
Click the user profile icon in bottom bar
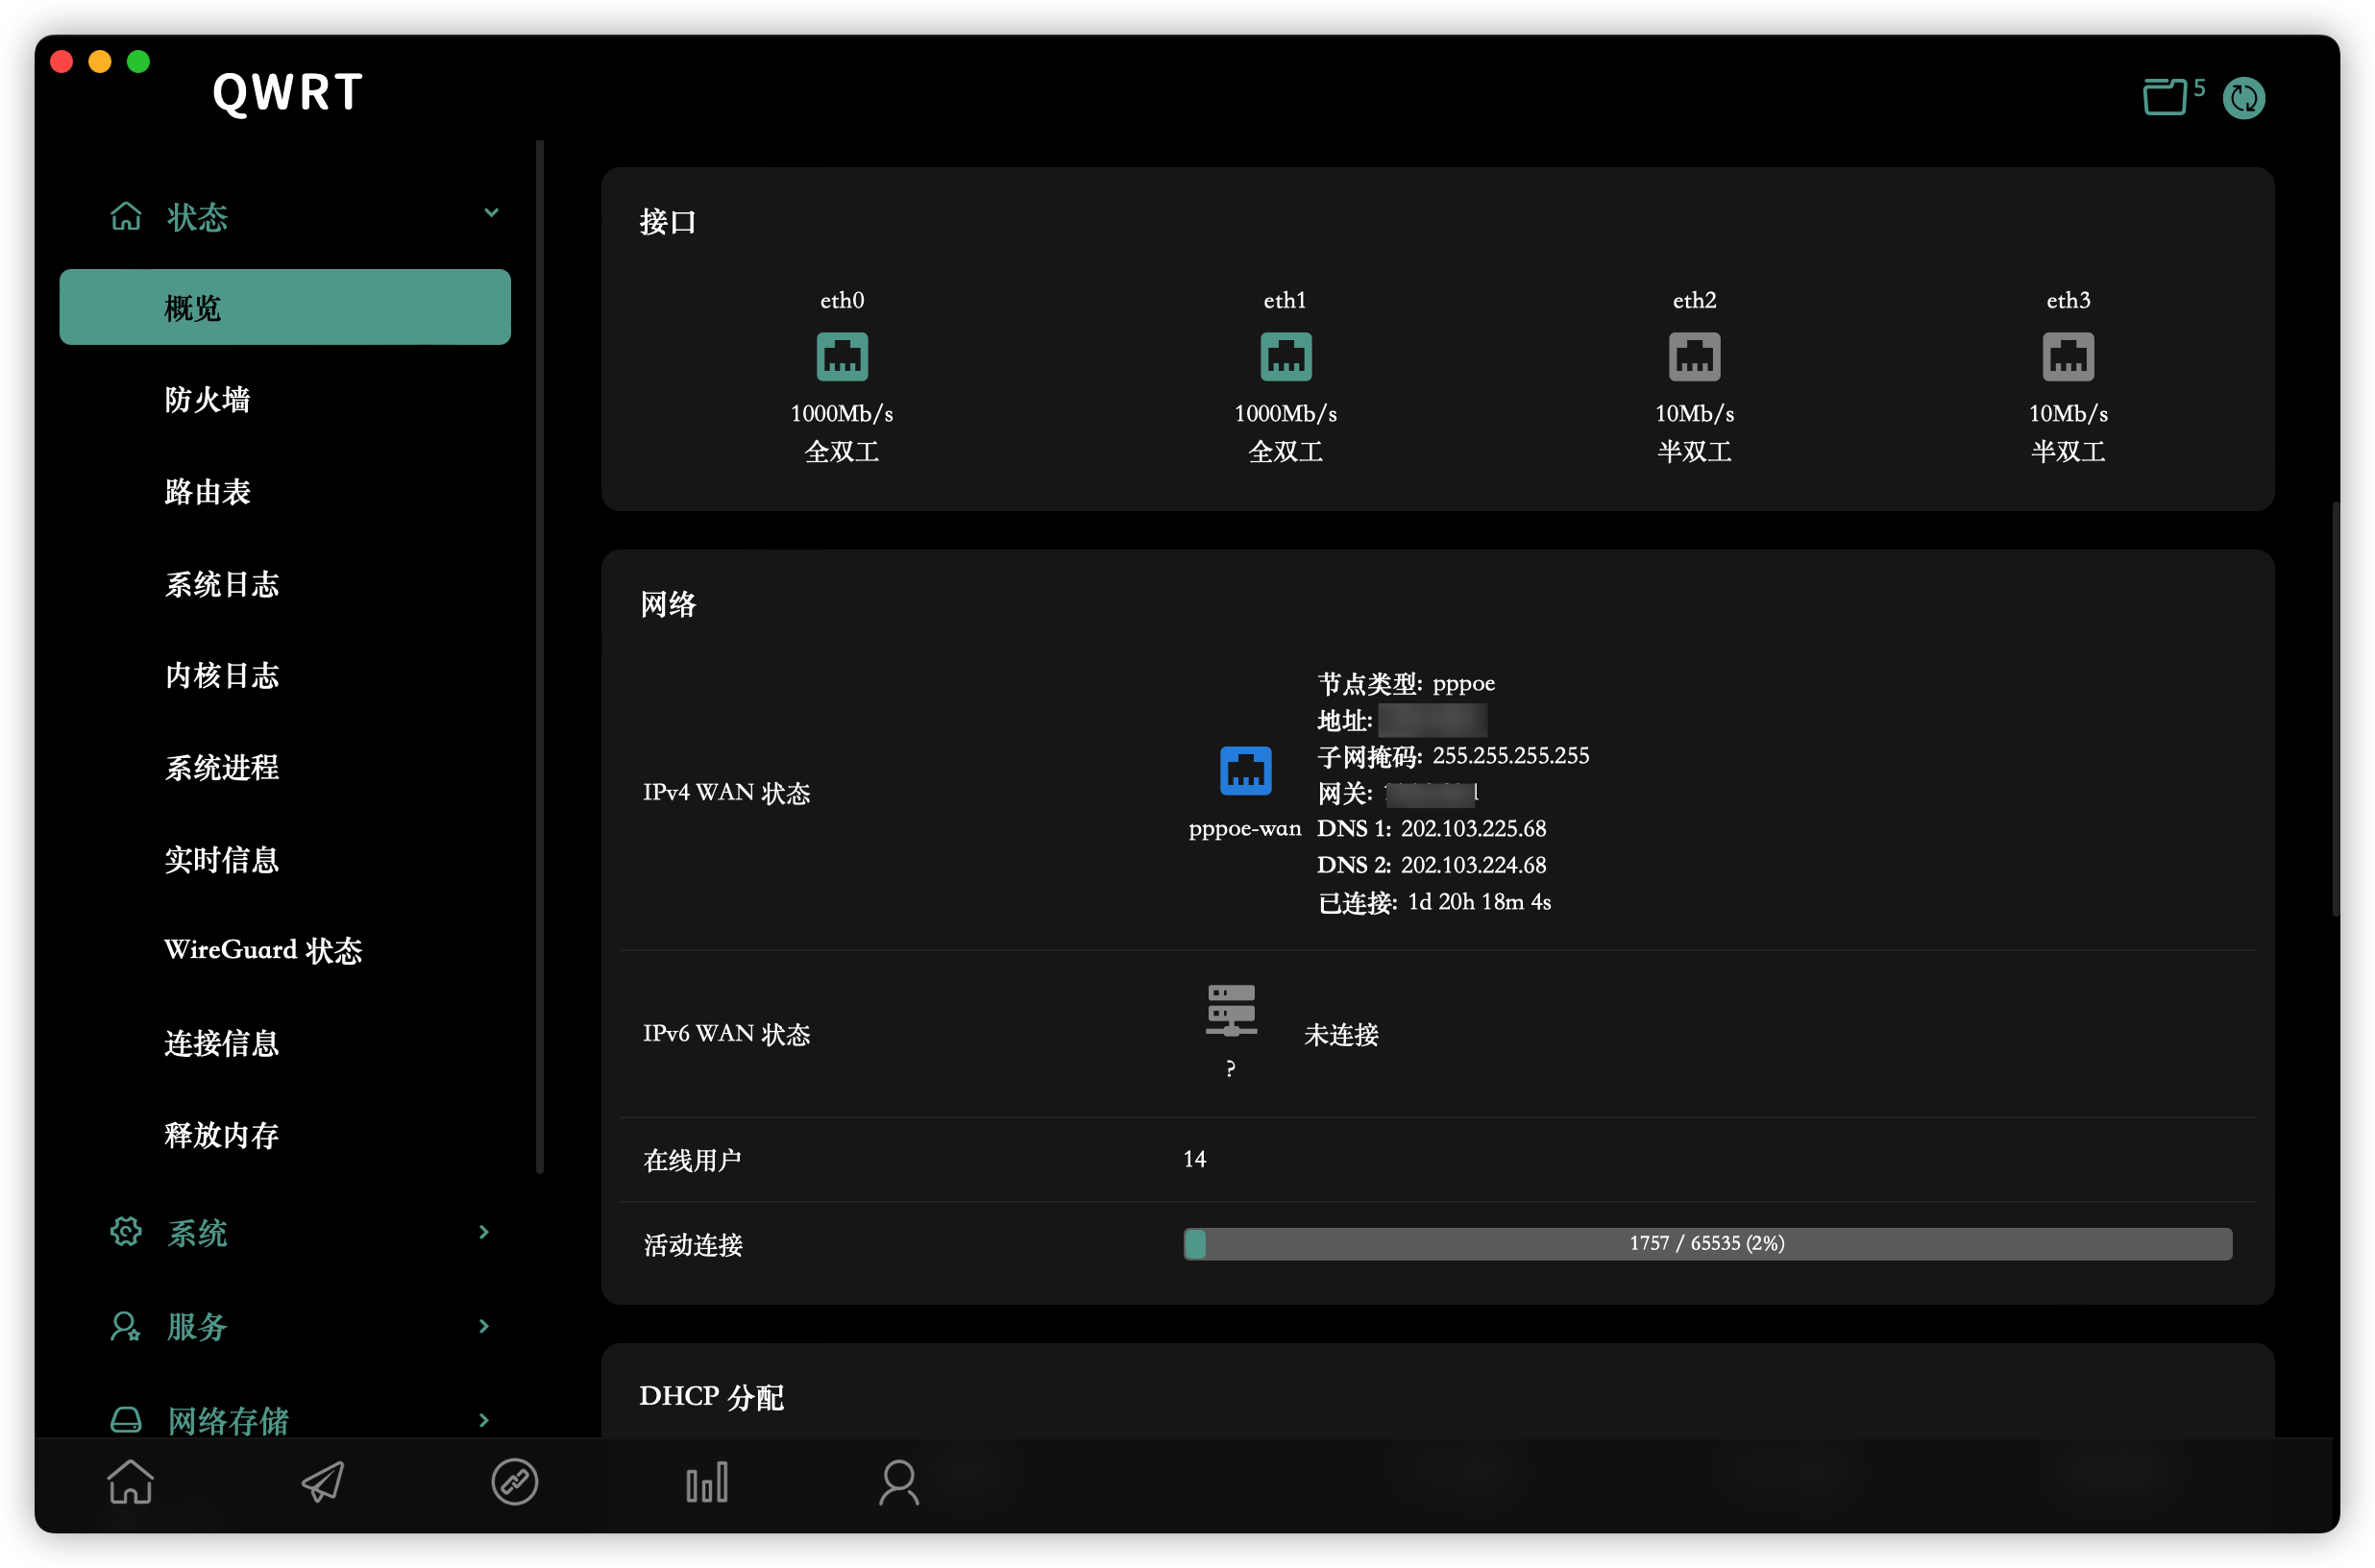(x=898, y=1482)
